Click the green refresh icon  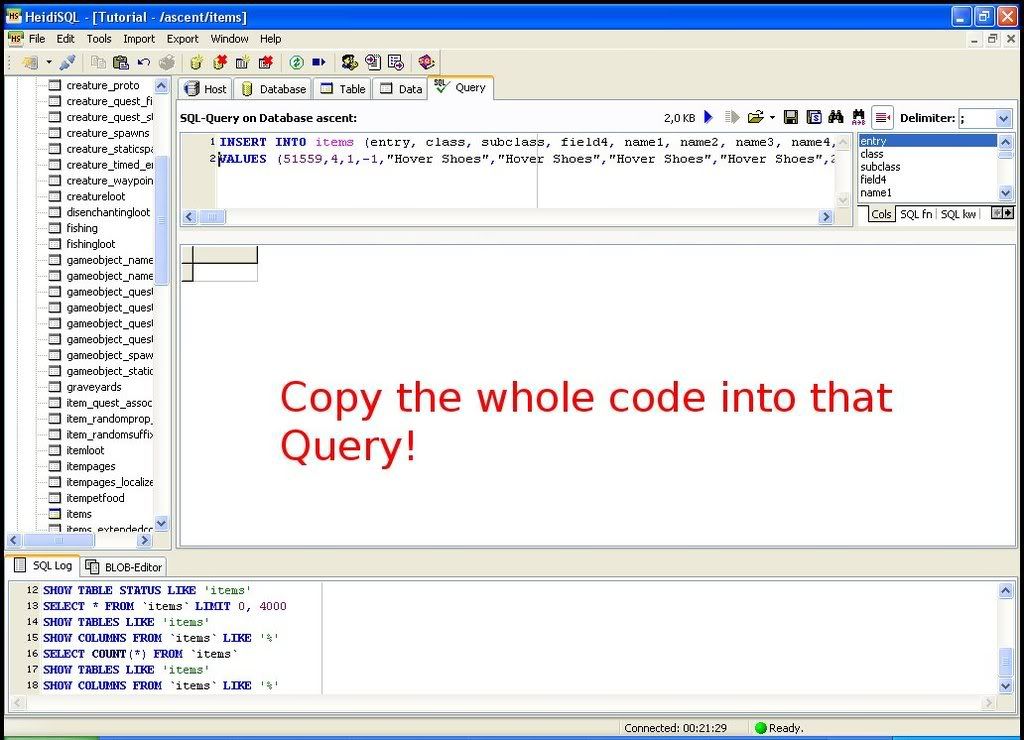point(296,63)
